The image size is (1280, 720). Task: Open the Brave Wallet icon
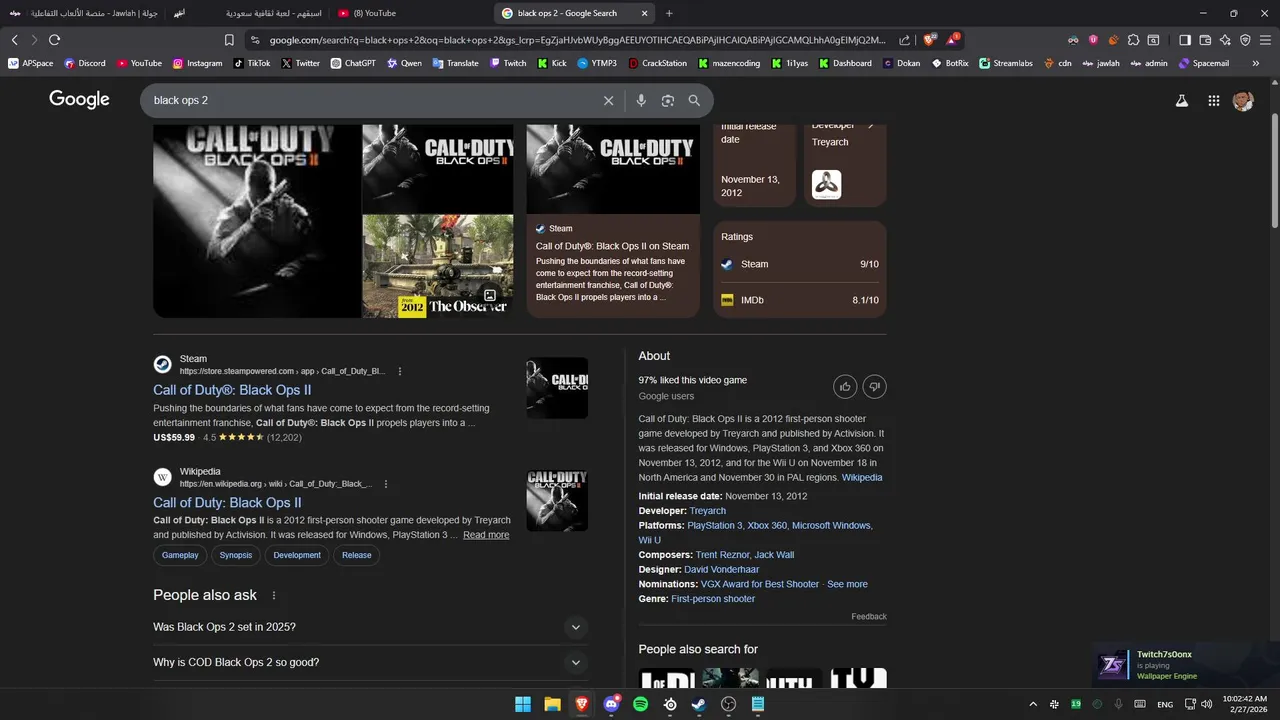click(x=1205, y=40)
